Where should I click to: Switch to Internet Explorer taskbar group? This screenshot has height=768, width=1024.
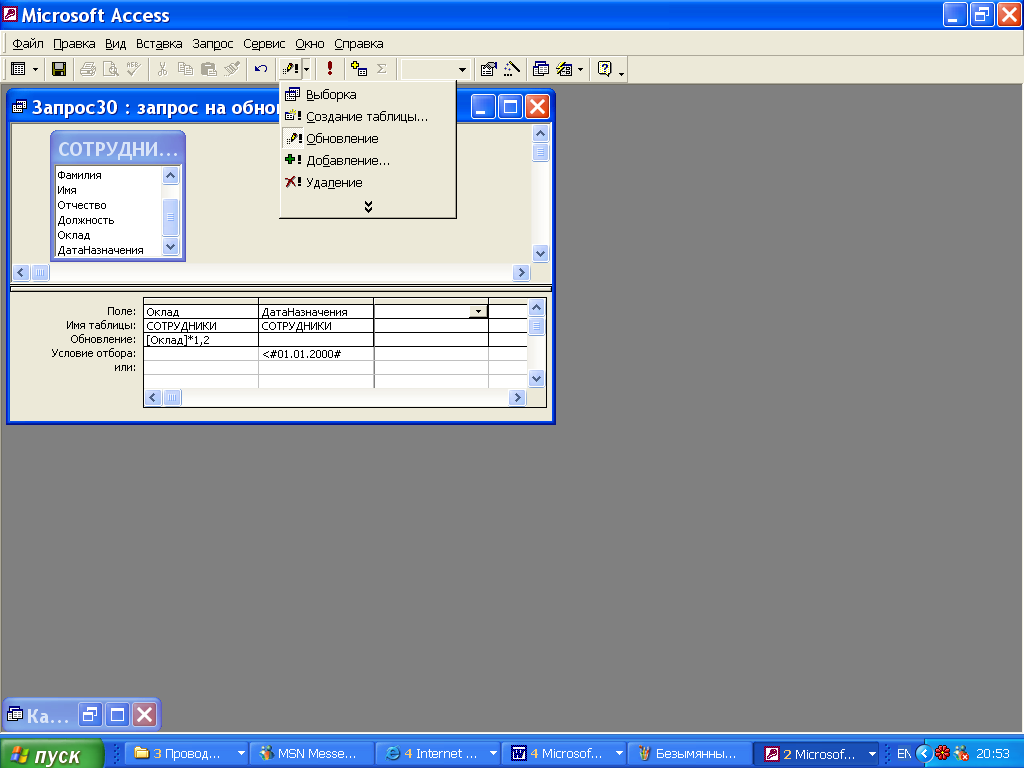438,754
